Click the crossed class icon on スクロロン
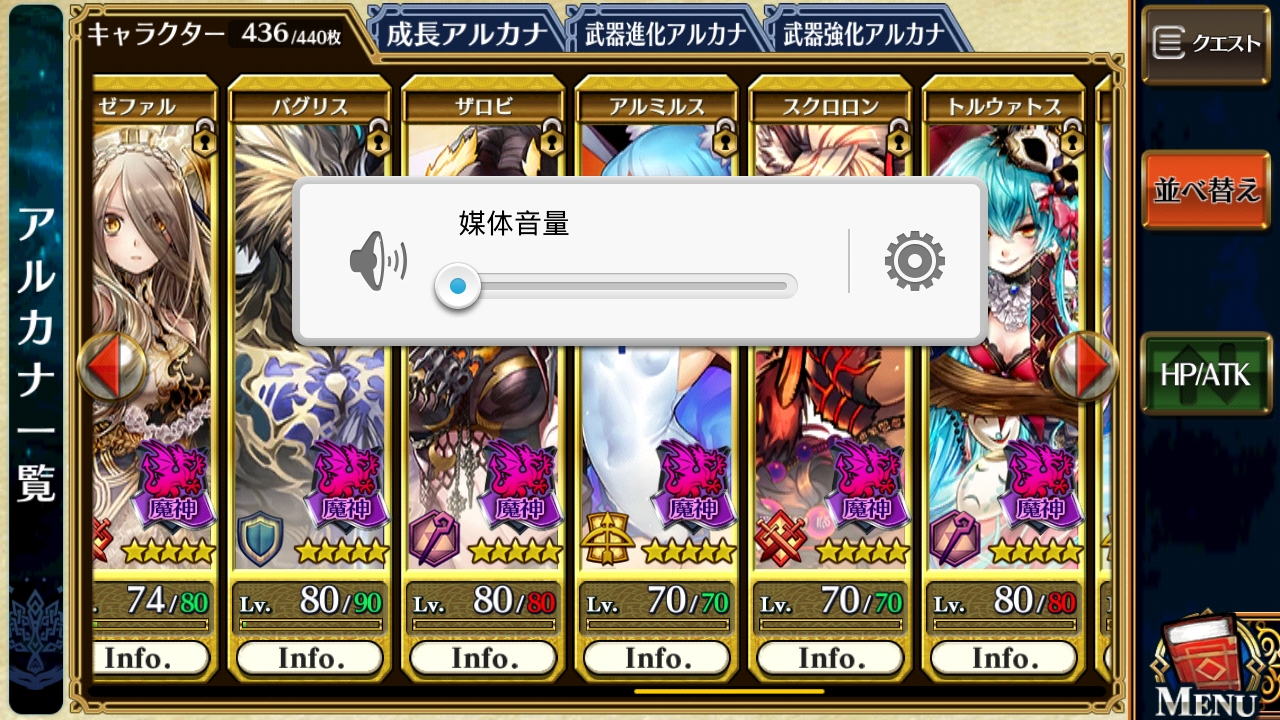Image resolution: width=1280 pixels, height=720 pixels. [781, 539]
